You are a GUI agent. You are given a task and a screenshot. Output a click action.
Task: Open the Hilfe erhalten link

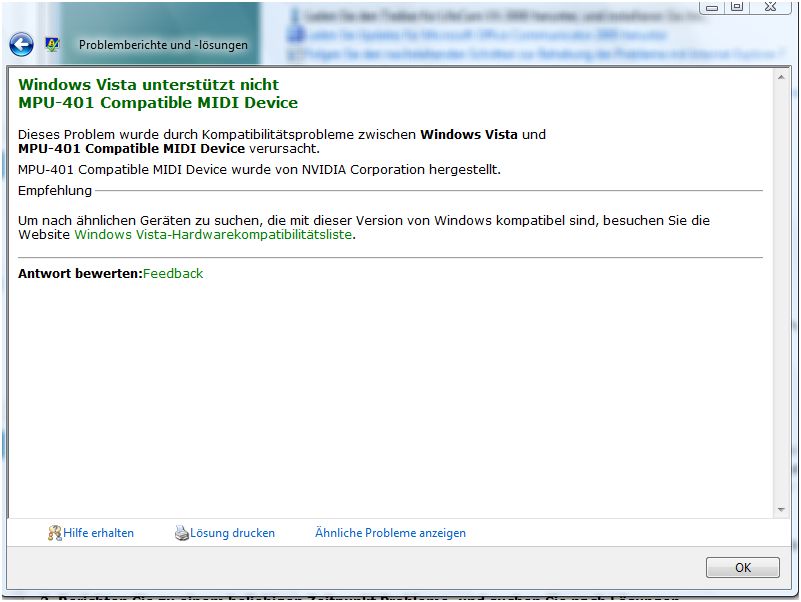click(98, 533)
